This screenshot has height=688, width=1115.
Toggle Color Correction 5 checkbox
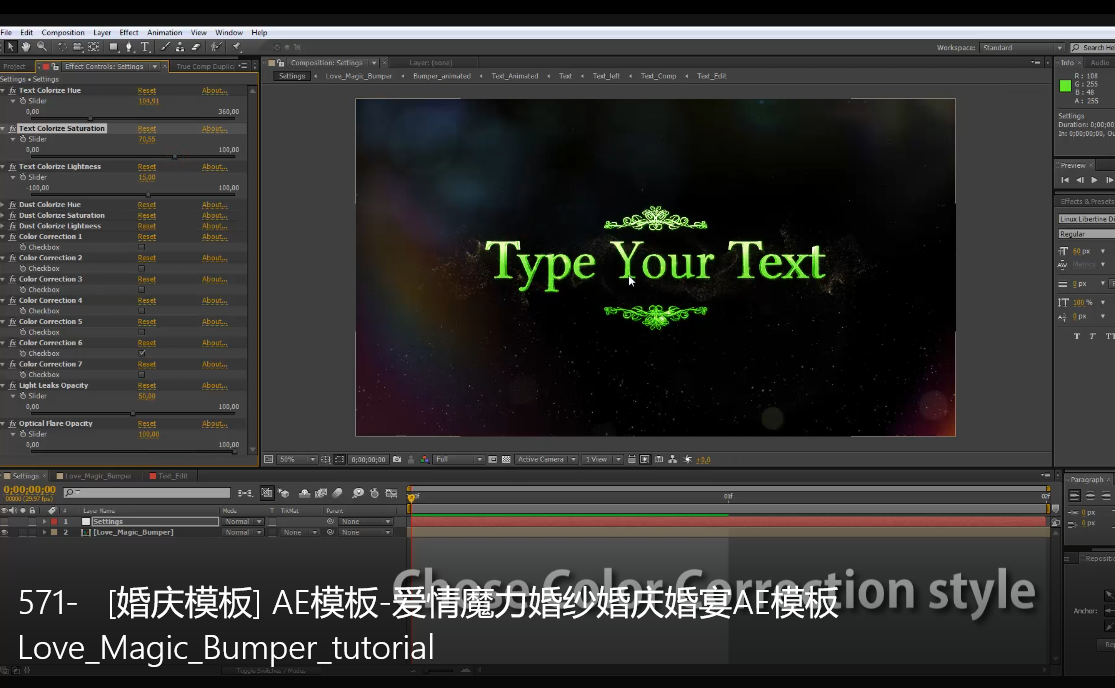point(142,332)
